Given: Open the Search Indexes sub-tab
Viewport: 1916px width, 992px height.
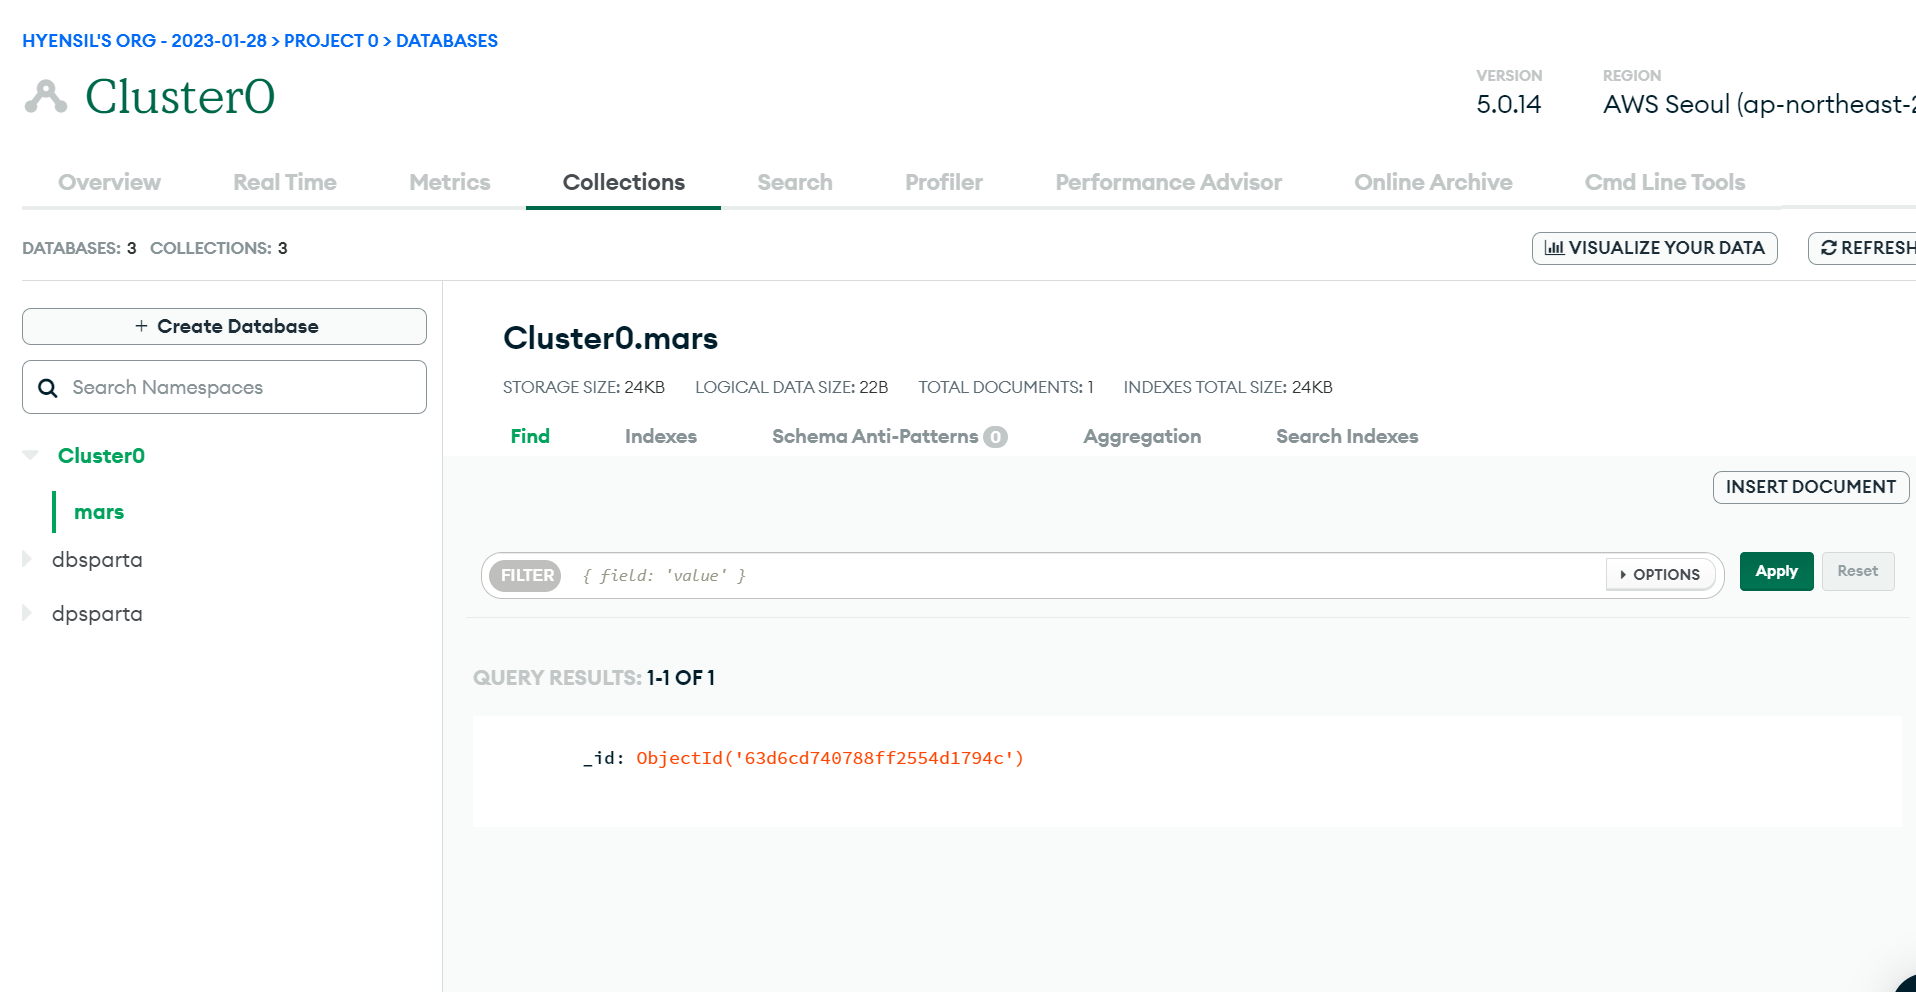Looking at the screenshot, I should (x=1347, y=436).
